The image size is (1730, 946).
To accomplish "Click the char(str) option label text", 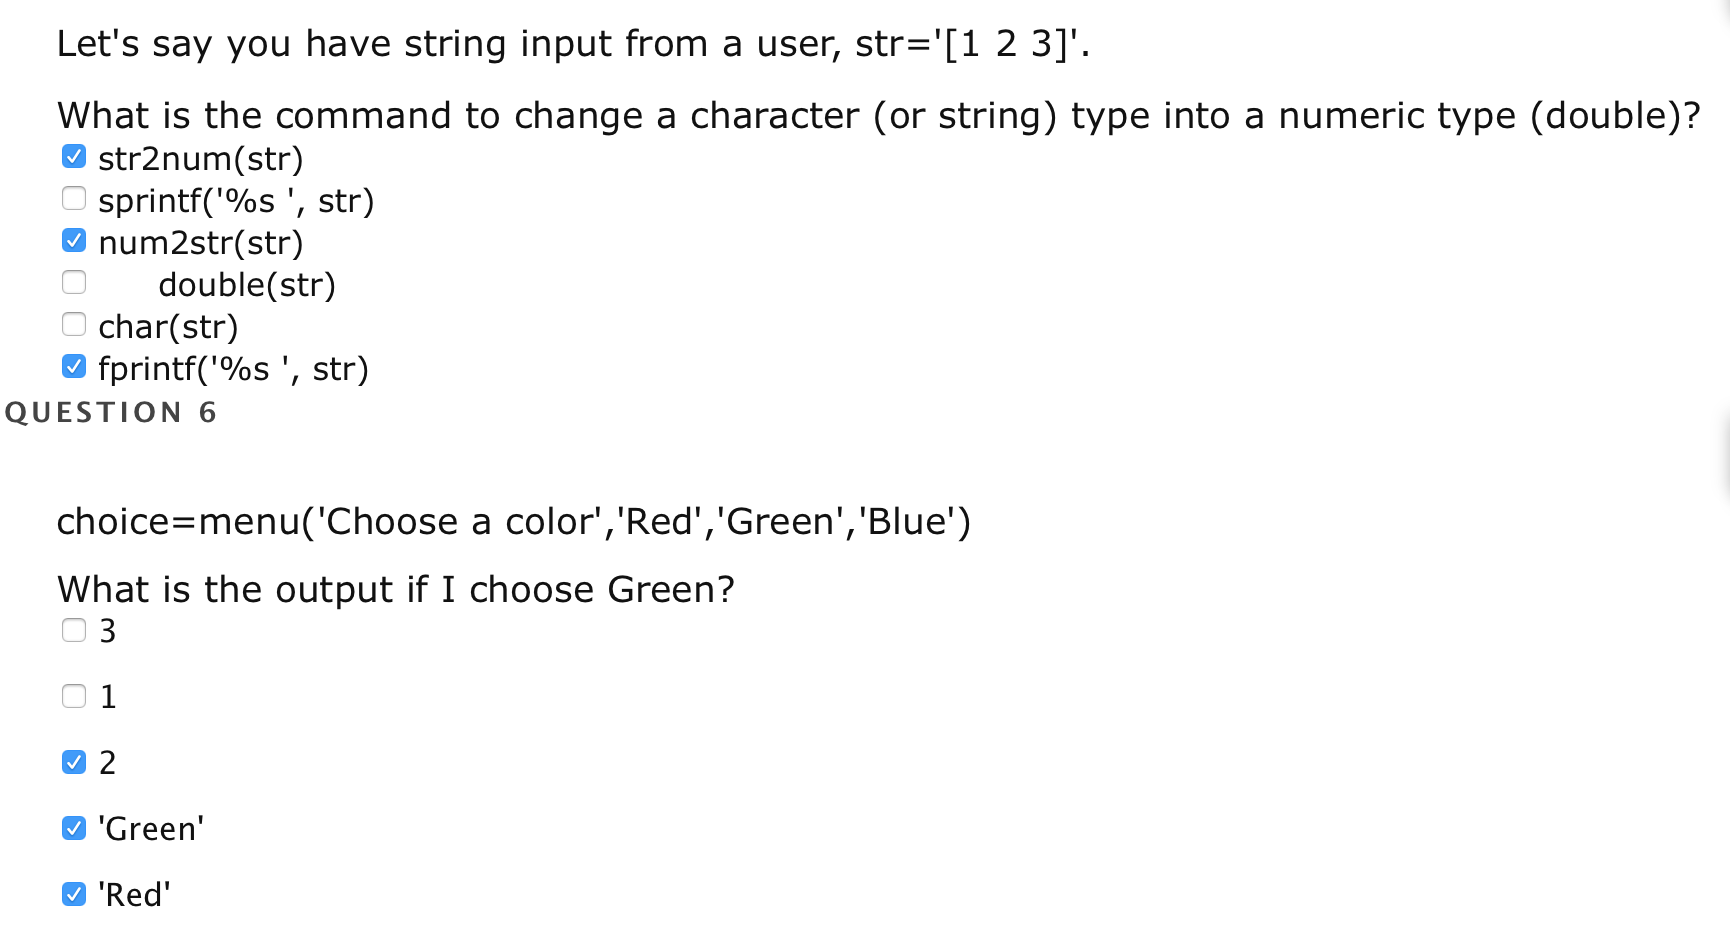I will (168, 327).
